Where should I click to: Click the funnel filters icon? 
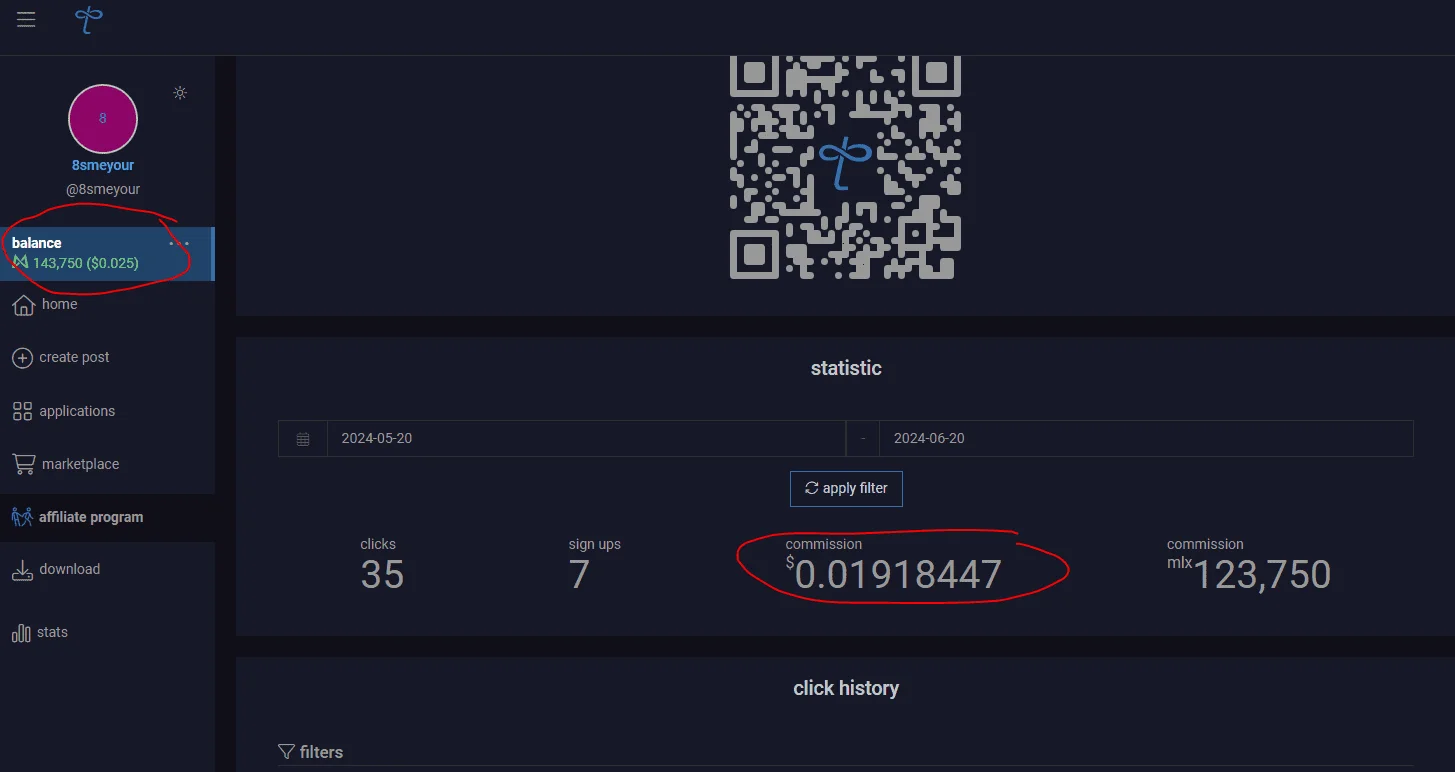pyautogui.click(x=286, y=752)
